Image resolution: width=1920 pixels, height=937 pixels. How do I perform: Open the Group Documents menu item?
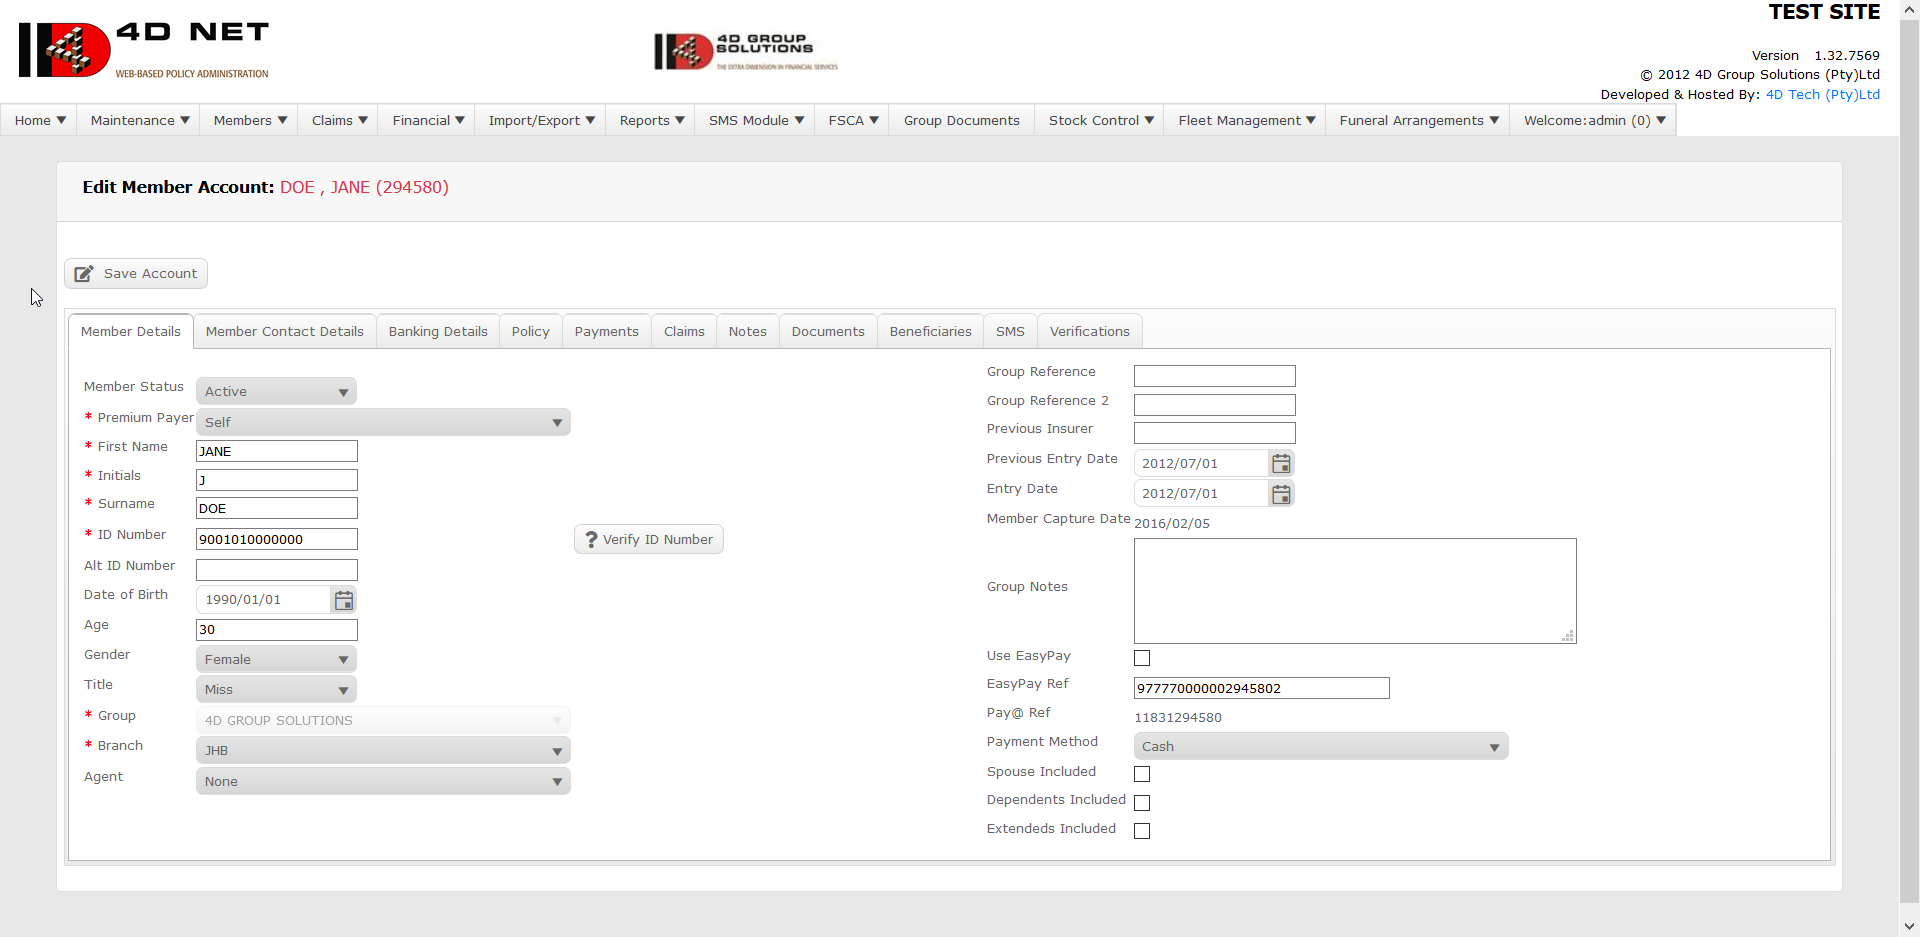click(961, 121)
